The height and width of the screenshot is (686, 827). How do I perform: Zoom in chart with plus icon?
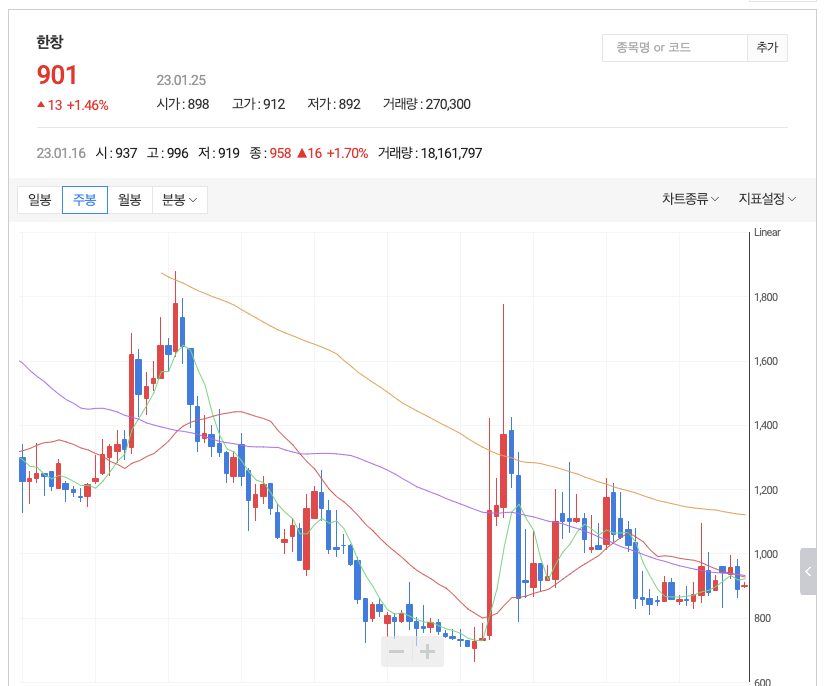(x=428, y=652)
